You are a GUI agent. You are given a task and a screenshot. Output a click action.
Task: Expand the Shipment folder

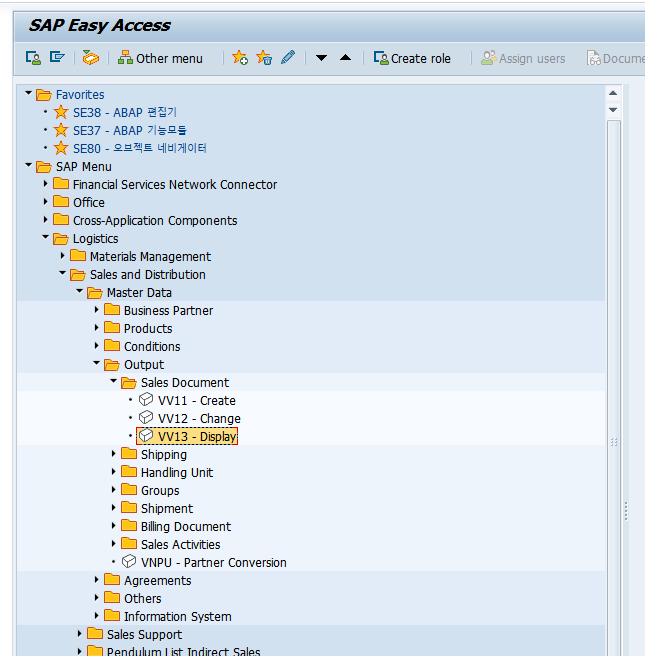tap(113, 507)
